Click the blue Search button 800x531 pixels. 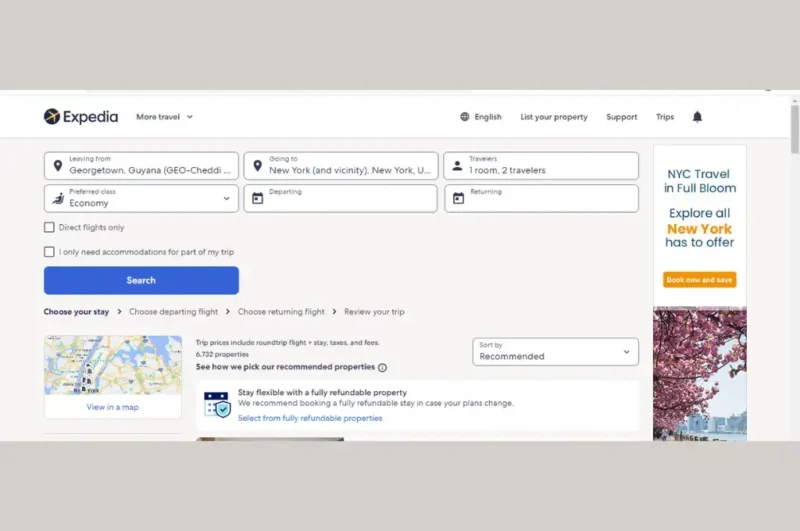pyautogui.click(x=141, y=280)
